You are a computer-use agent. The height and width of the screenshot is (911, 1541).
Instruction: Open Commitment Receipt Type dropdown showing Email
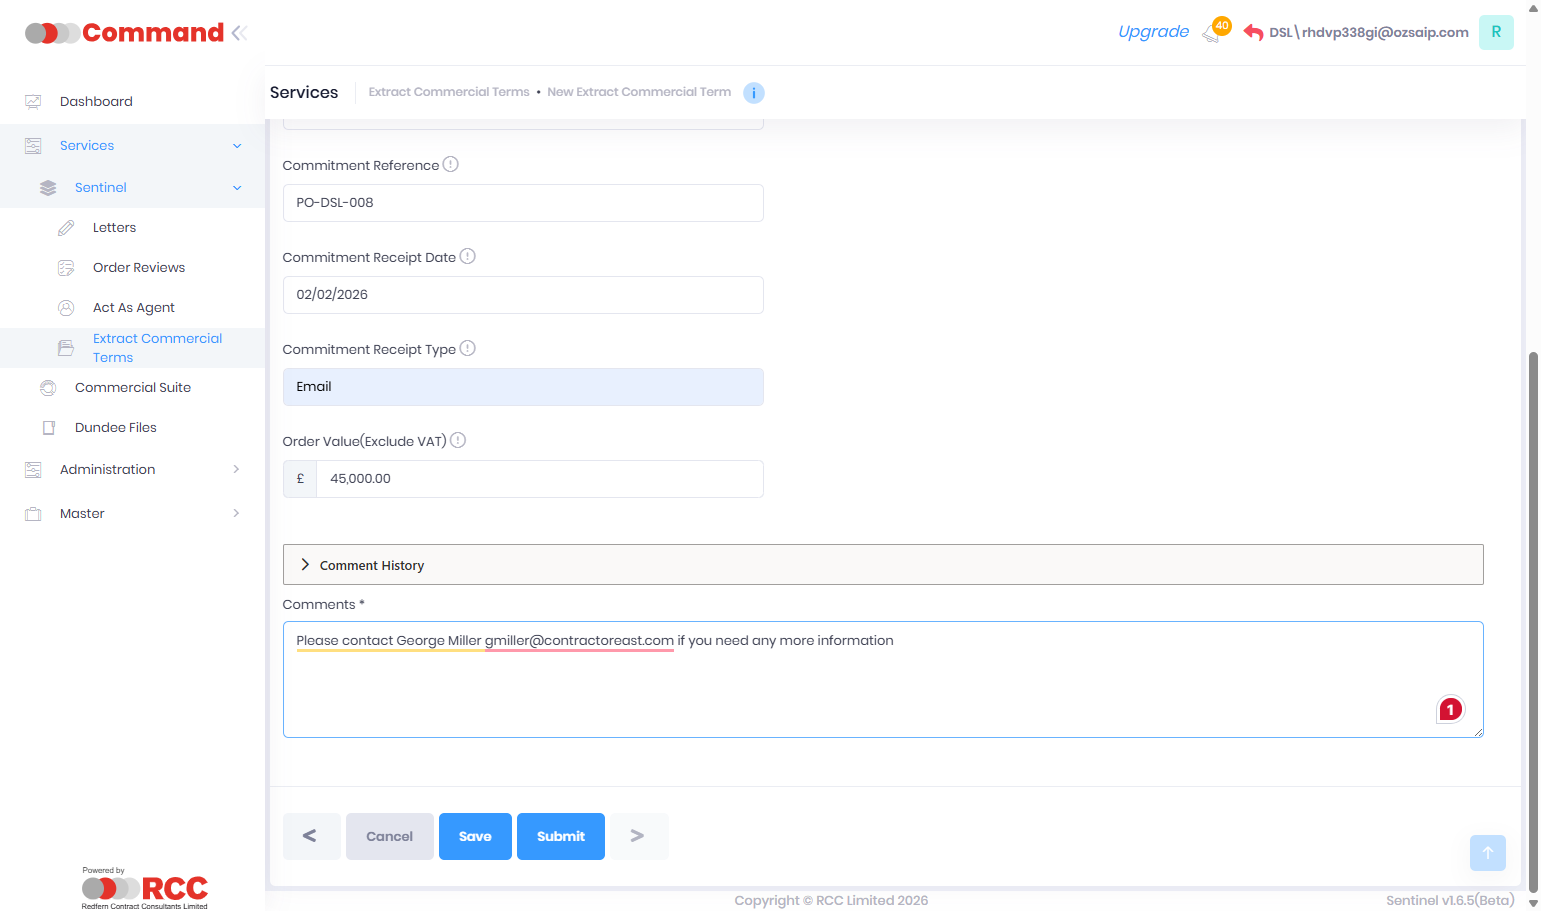[523, 387]
